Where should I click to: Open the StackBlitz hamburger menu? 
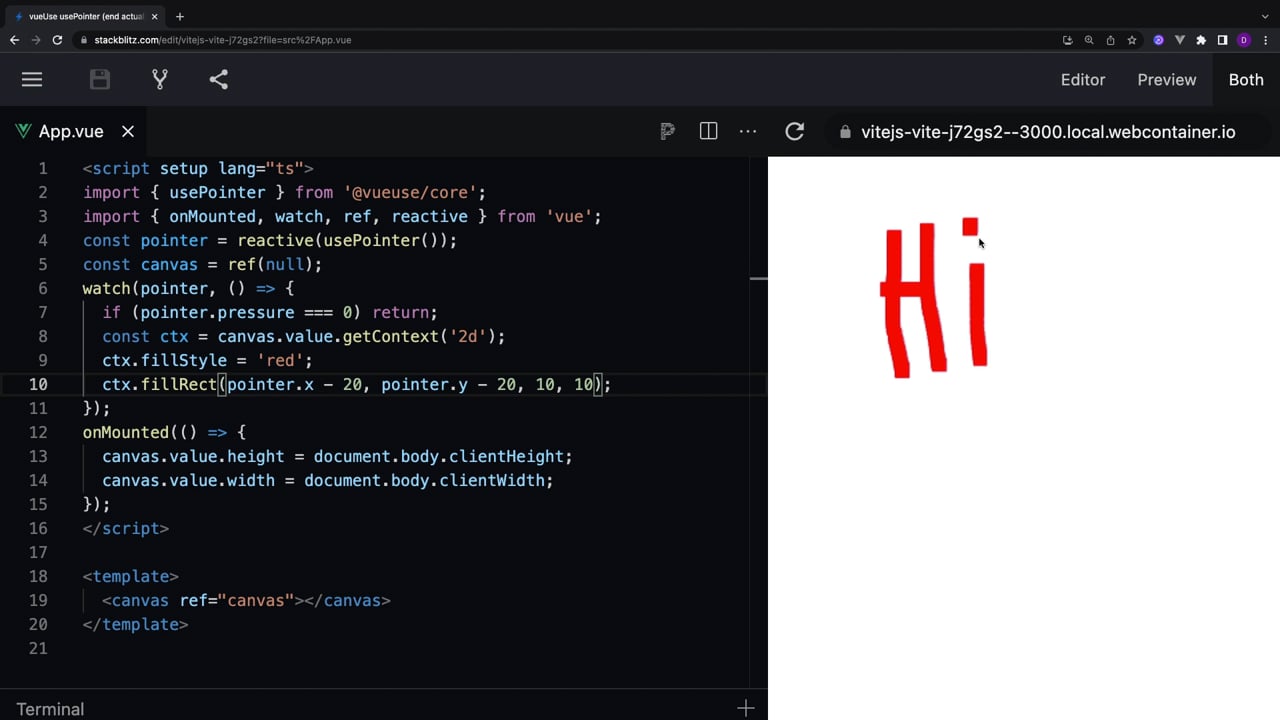(32, 79)
